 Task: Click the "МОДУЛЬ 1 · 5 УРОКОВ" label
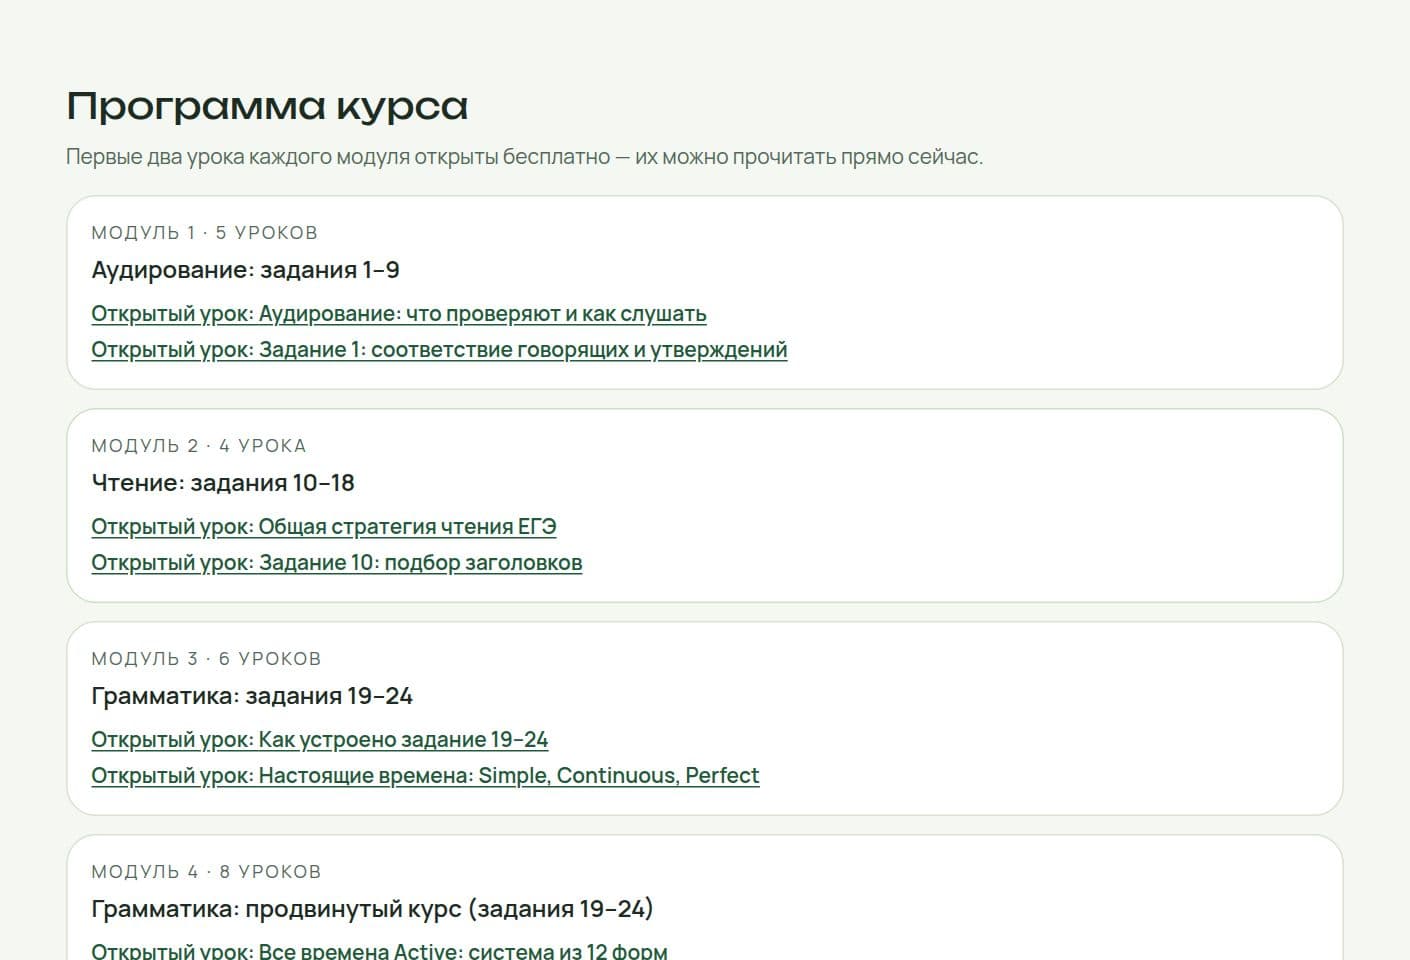(x=205, y=233)
